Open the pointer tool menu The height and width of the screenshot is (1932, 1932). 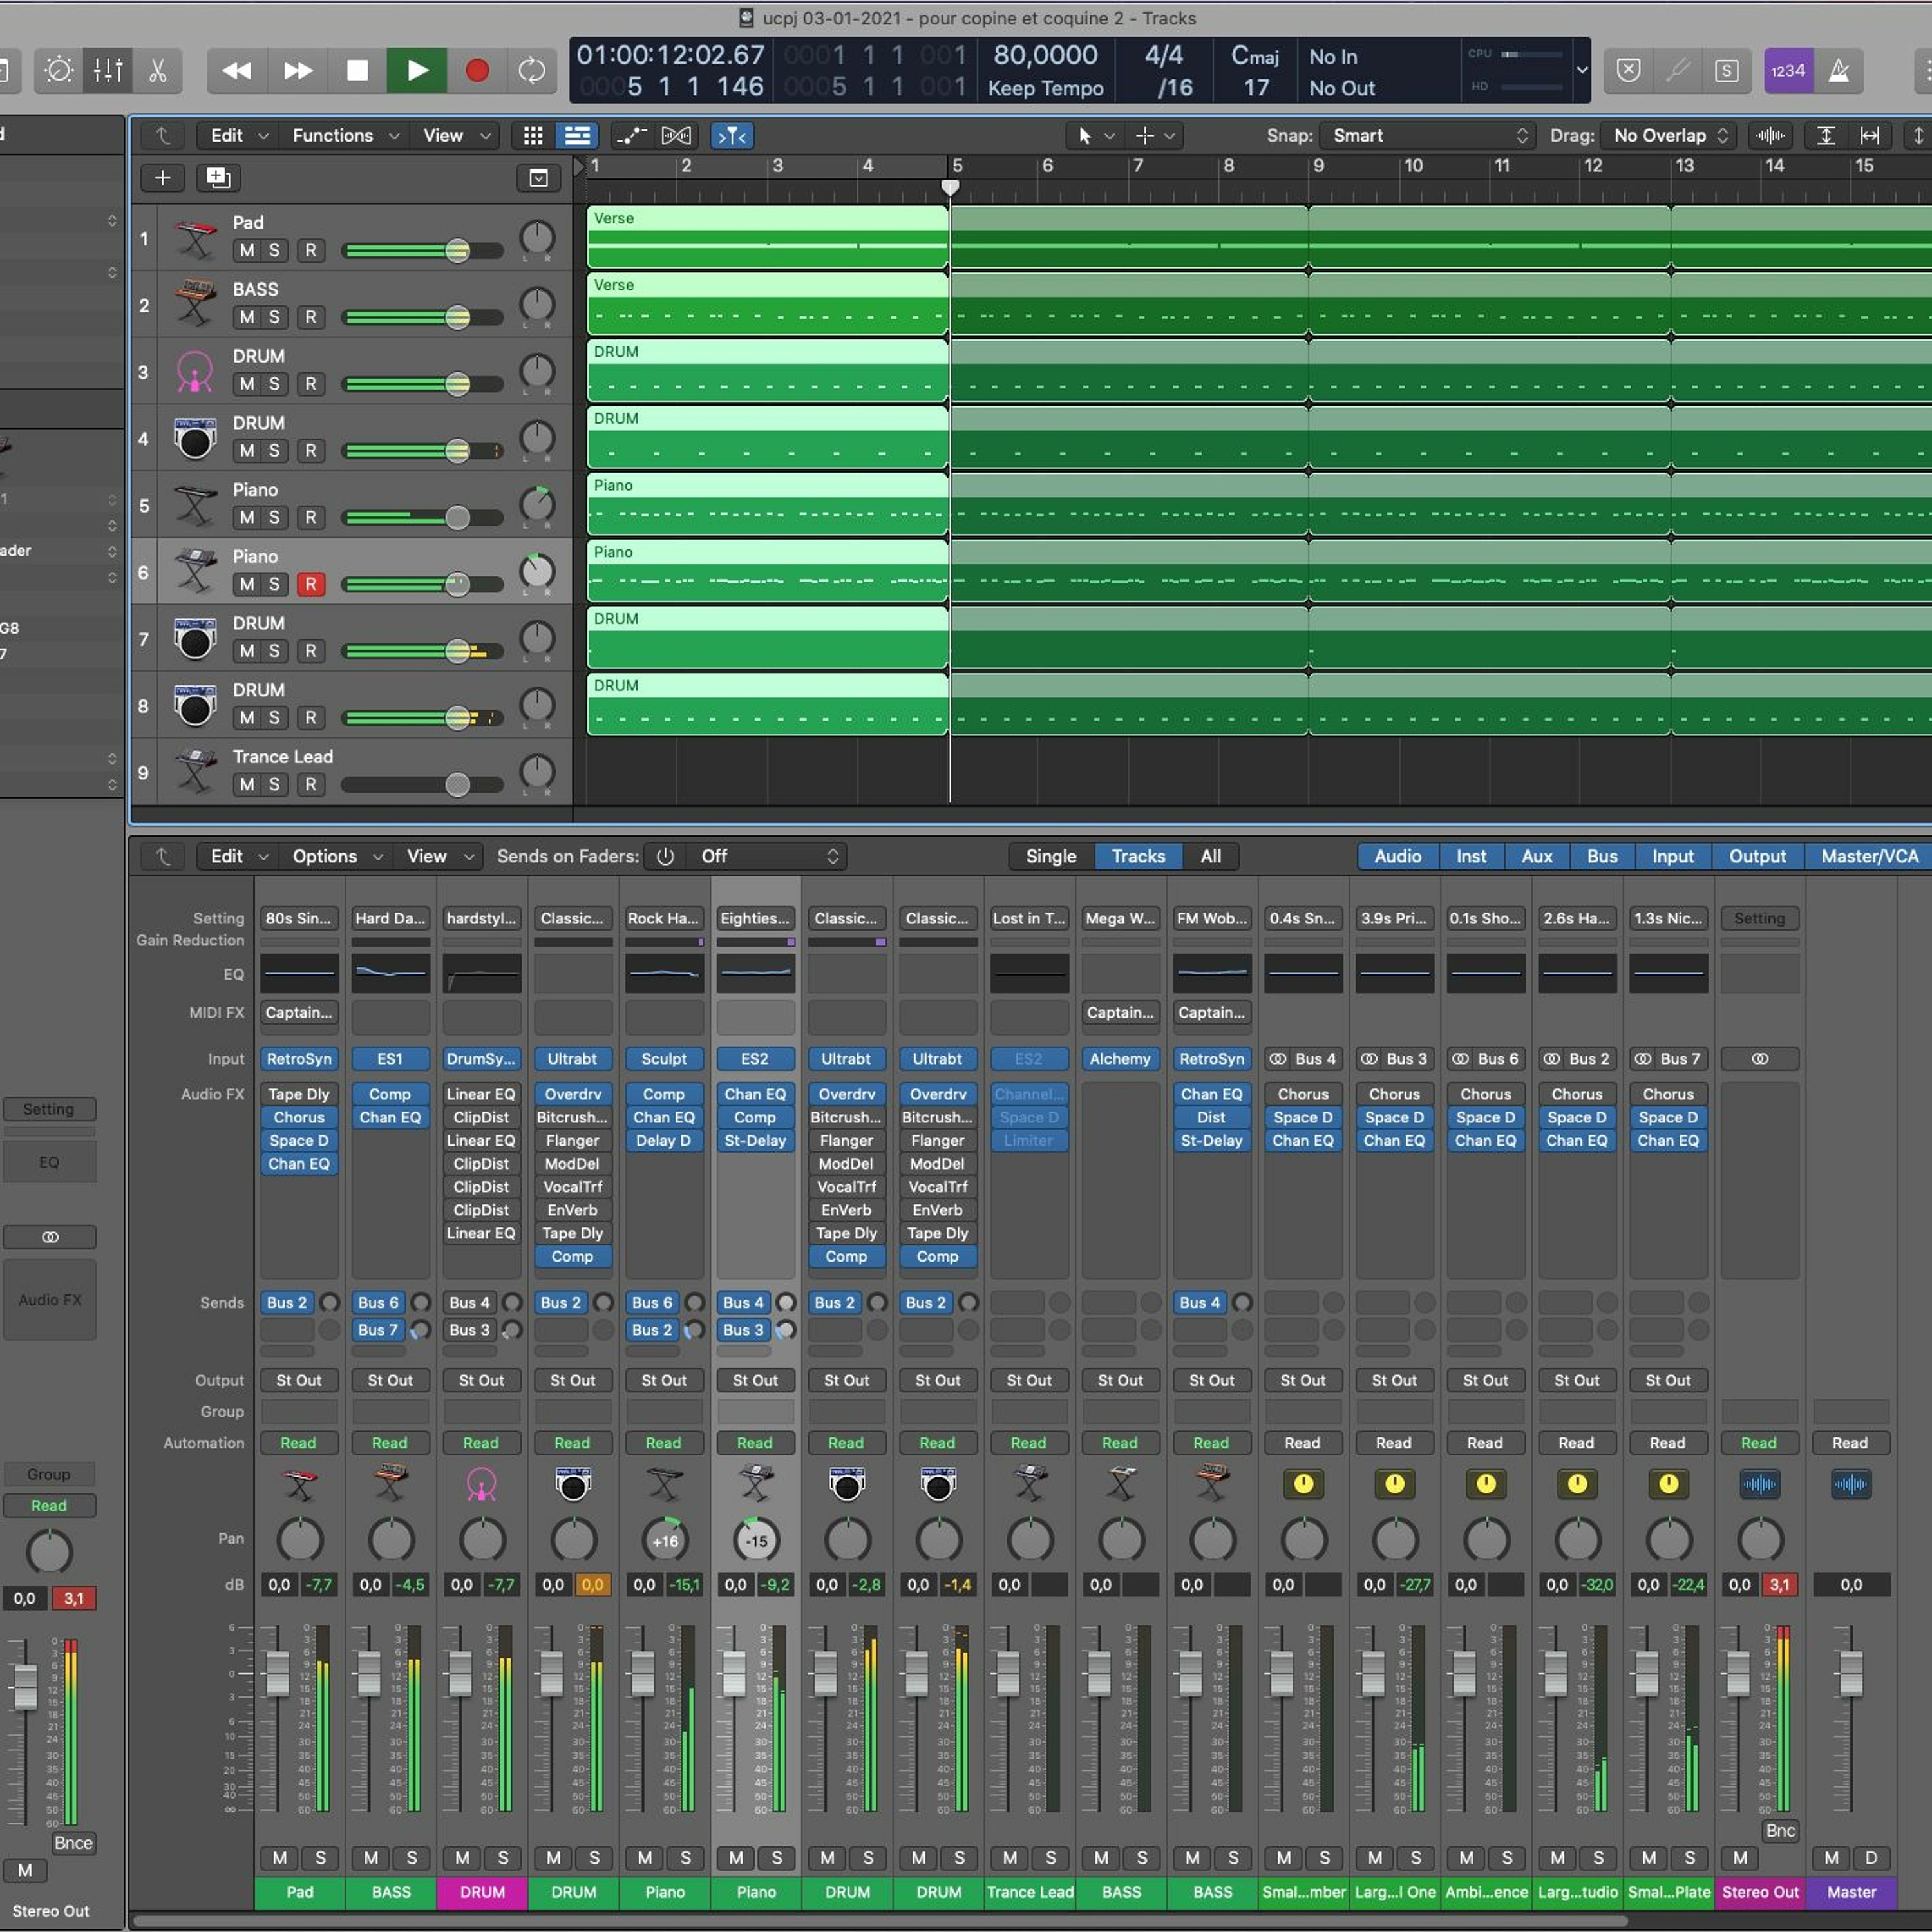pyautogui.click(x=1095, y=135)
